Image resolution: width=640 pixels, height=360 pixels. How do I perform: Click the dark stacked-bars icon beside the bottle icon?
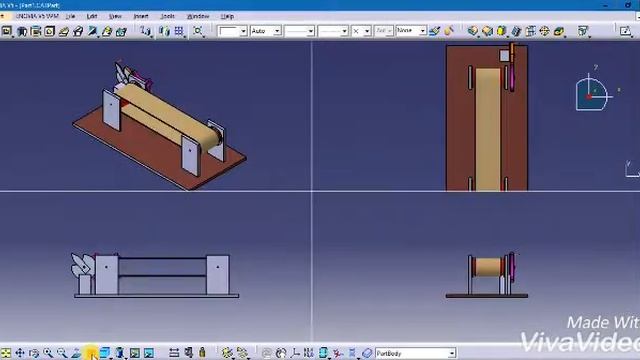(x=189, y=353)
